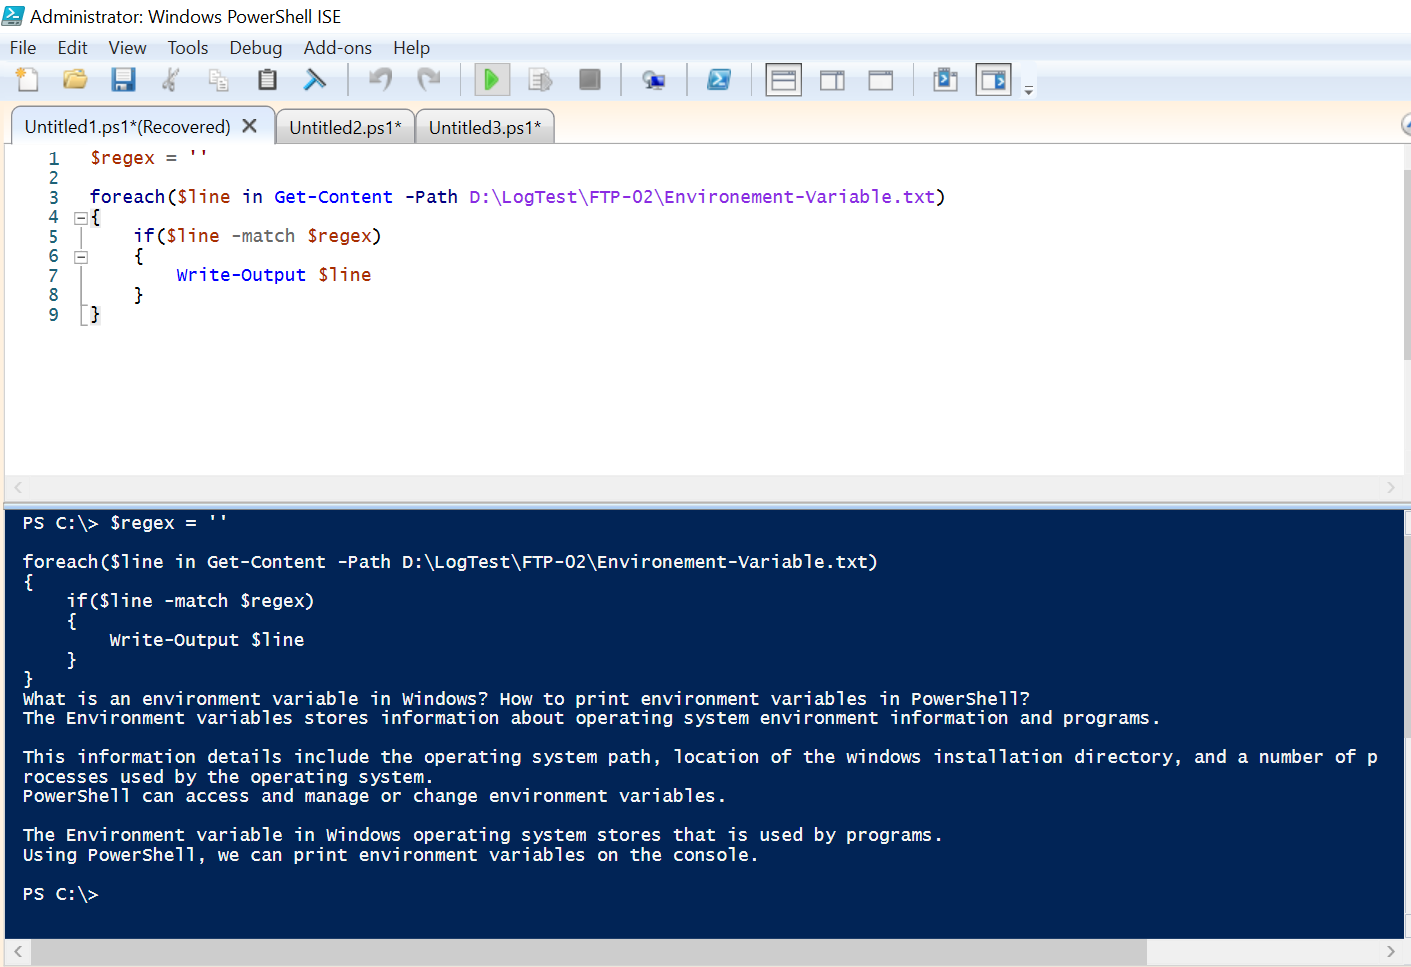Toggle Show Script Pane Right layout
Viewport: 1411px width, 967px height.
[x=831, y=79]
